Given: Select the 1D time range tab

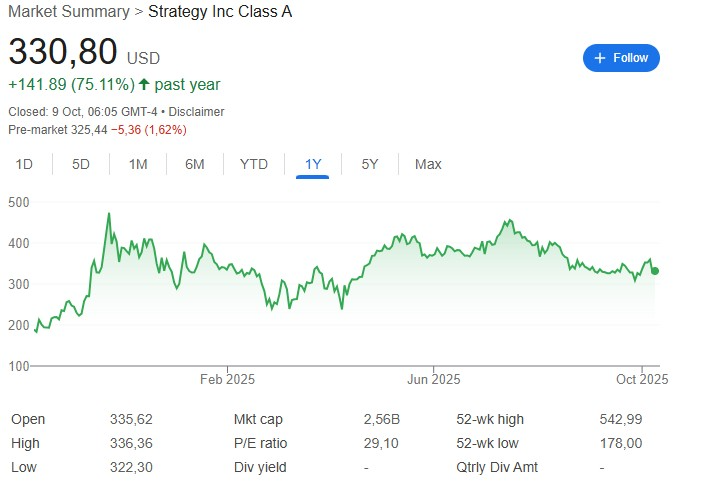Looking at the screenshot, I should [24, 164].
